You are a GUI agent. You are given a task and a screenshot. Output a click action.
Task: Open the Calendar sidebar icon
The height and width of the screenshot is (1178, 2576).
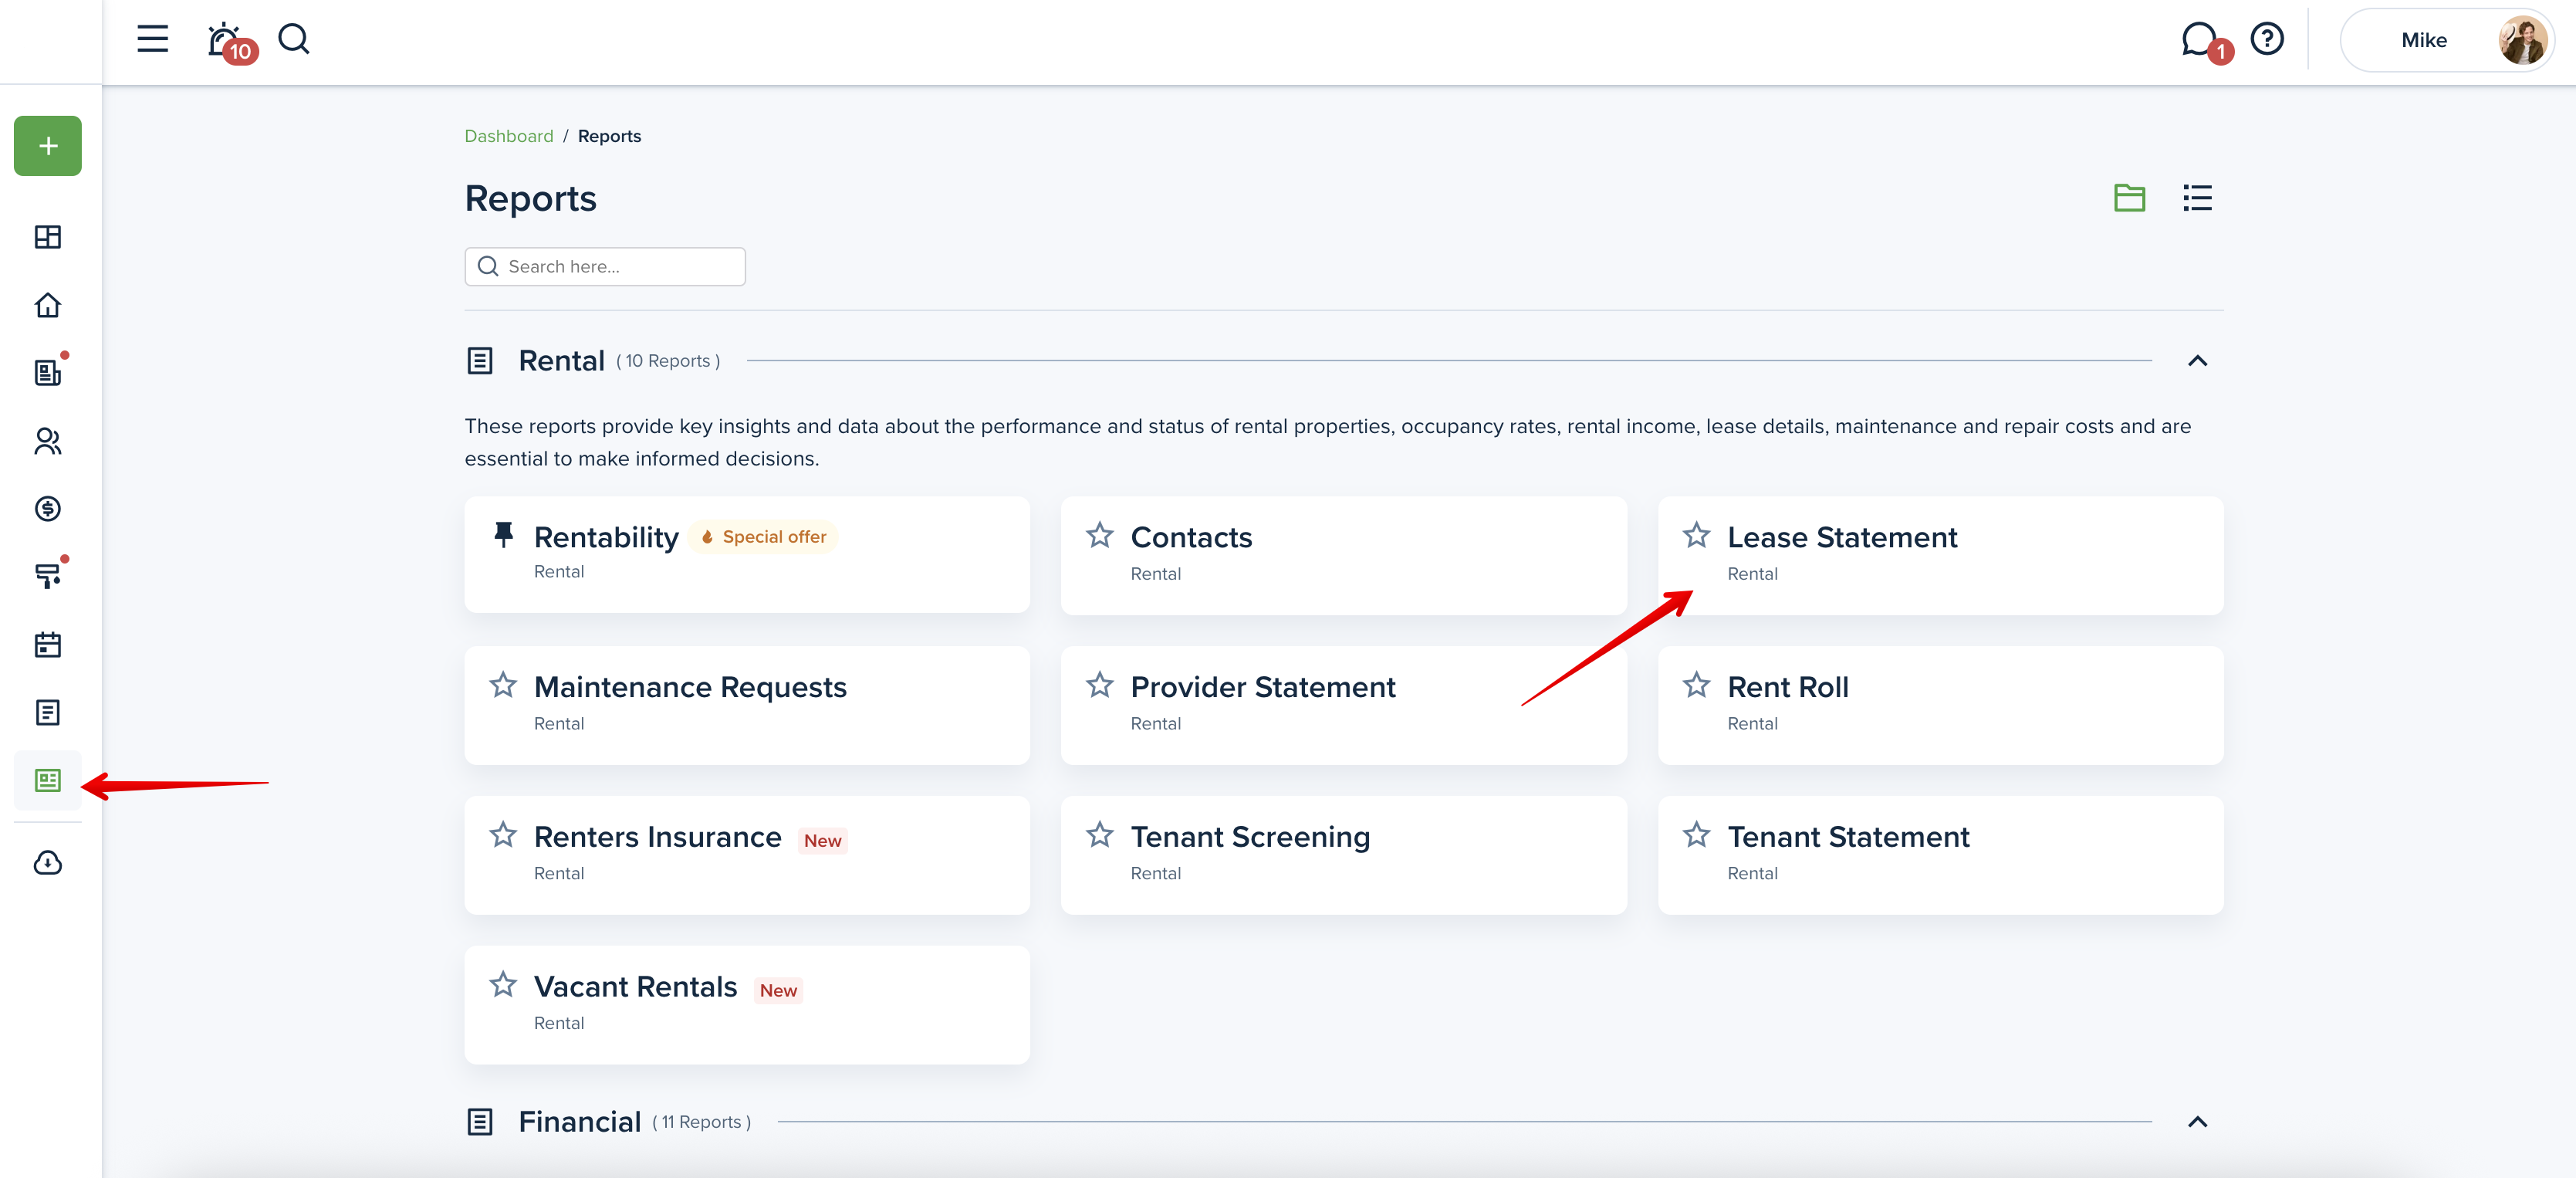[x=48, y=645]
